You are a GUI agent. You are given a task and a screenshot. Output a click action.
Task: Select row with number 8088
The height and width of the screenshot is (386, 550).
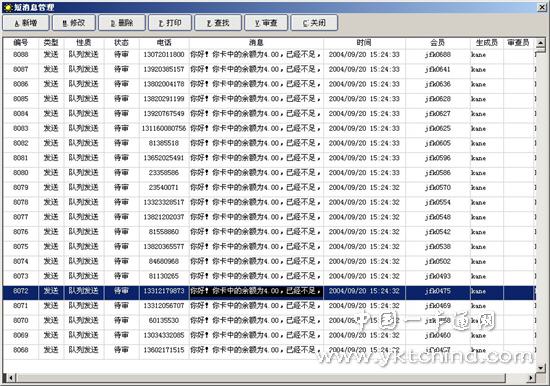click(x=269, y=55)
